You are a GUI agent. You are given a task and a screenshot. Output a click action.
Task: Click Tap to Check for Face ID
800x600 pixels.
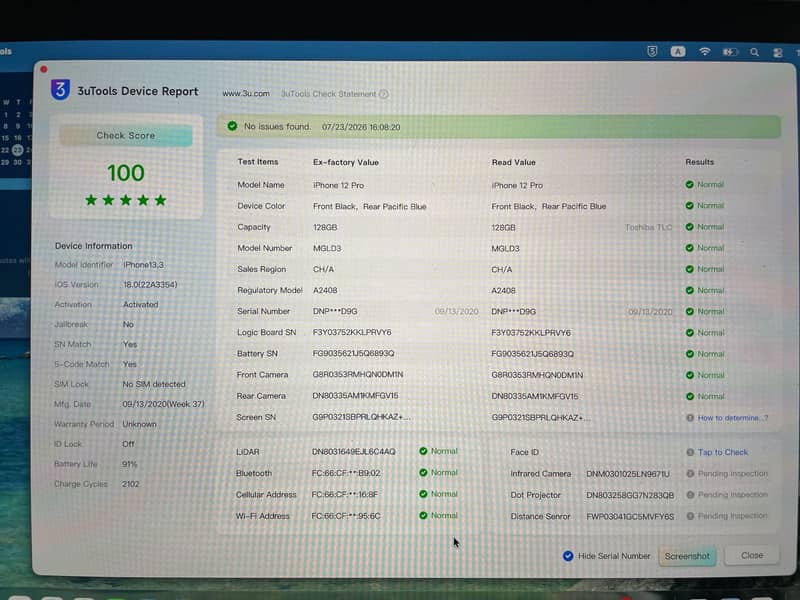click(x=722, y=452)
